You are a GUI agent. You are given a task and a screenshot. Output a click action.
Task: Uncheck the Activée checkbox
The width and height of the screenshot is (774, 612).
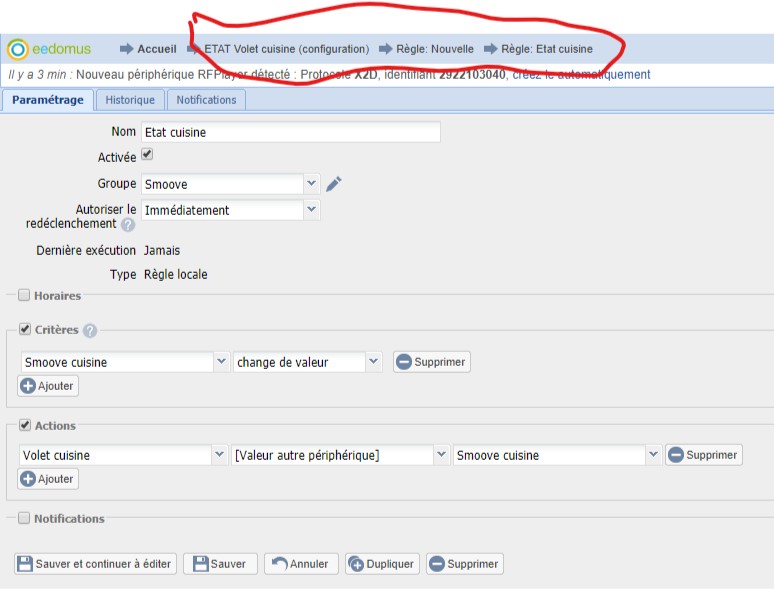tap(147, 156)
